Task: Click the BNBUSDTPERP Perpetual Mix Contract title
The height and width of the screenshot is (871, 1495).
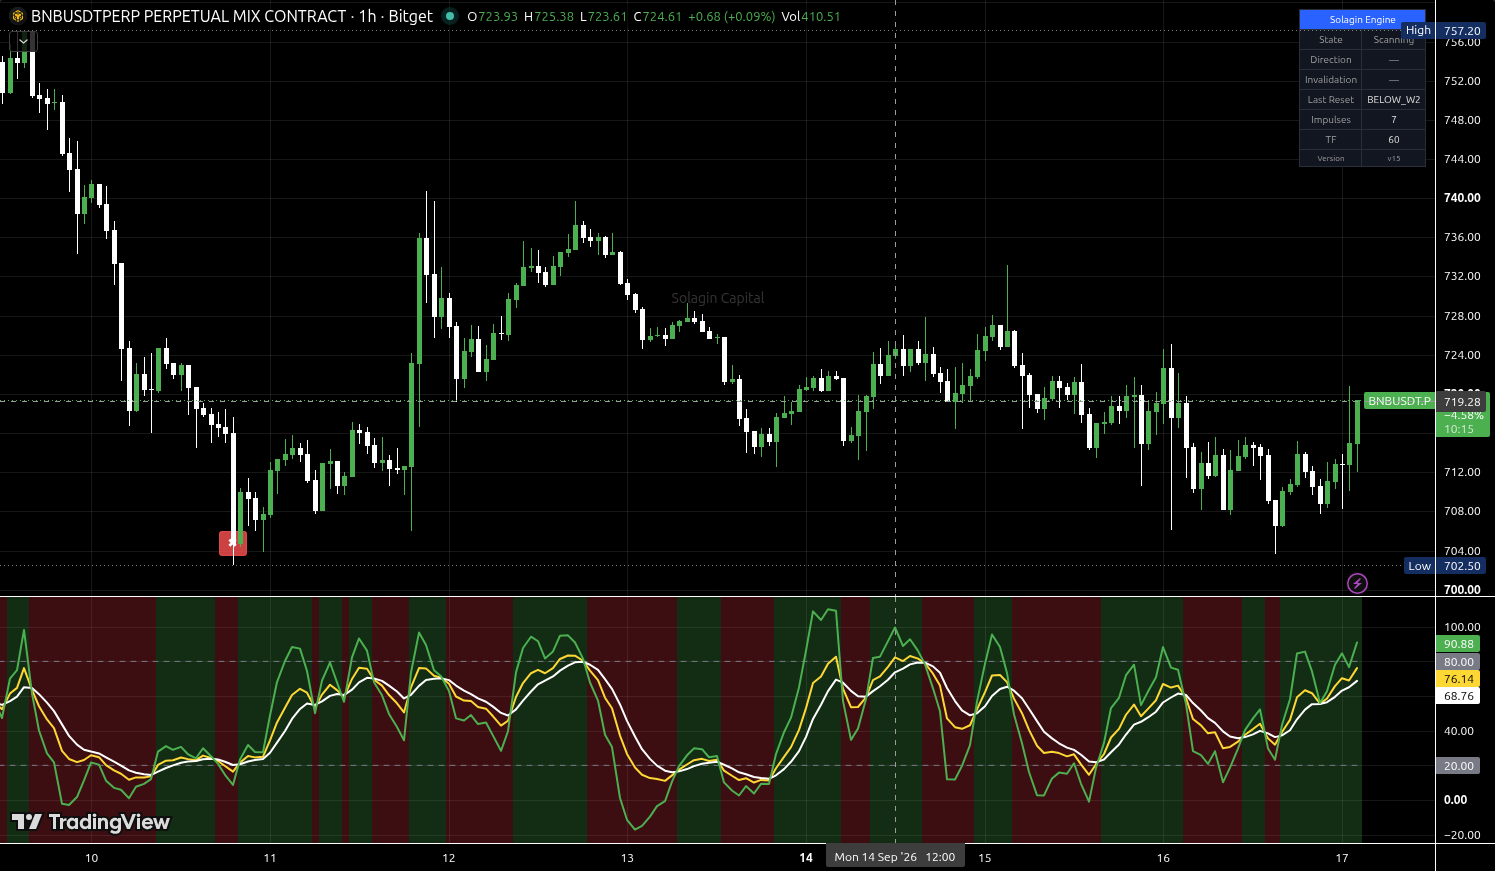Action: click(x=189, y=16)
